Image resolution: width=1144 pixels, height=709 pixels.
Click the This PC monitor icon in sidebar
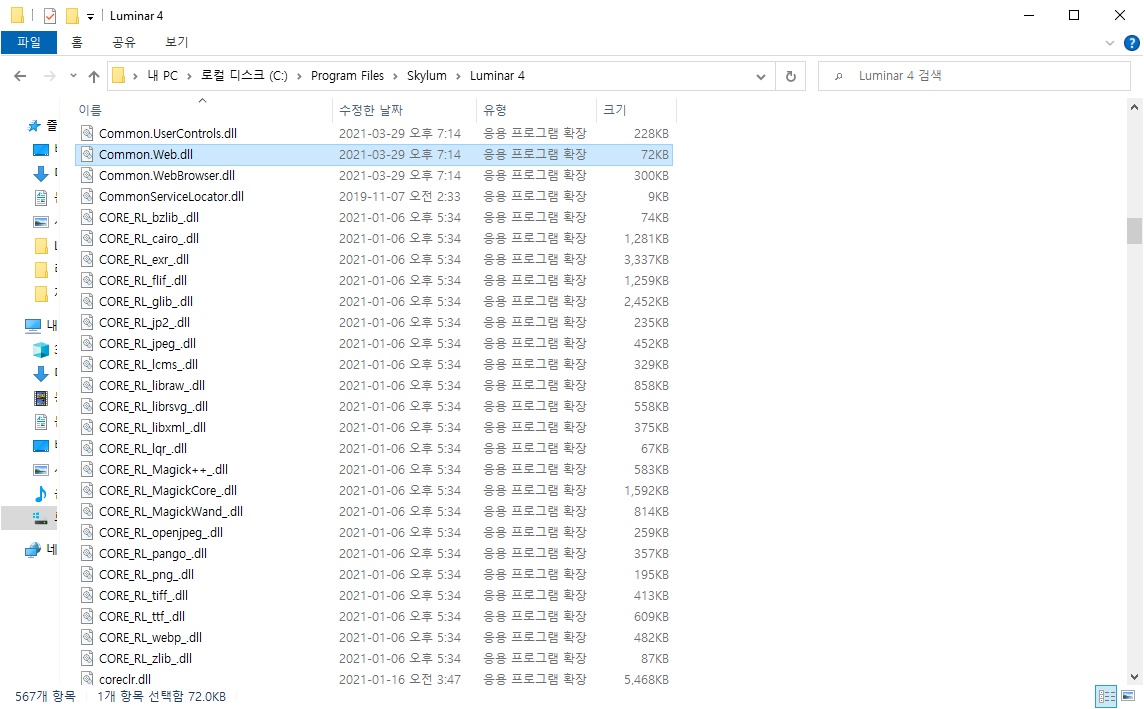click(x=33, y=325)
